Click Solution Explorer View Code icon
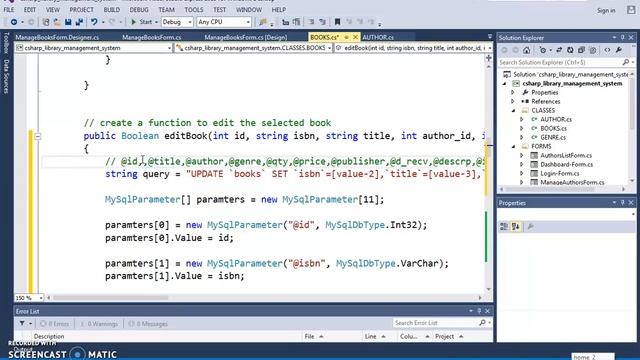Viewport: 640px width, 360px height. point(607,50)
